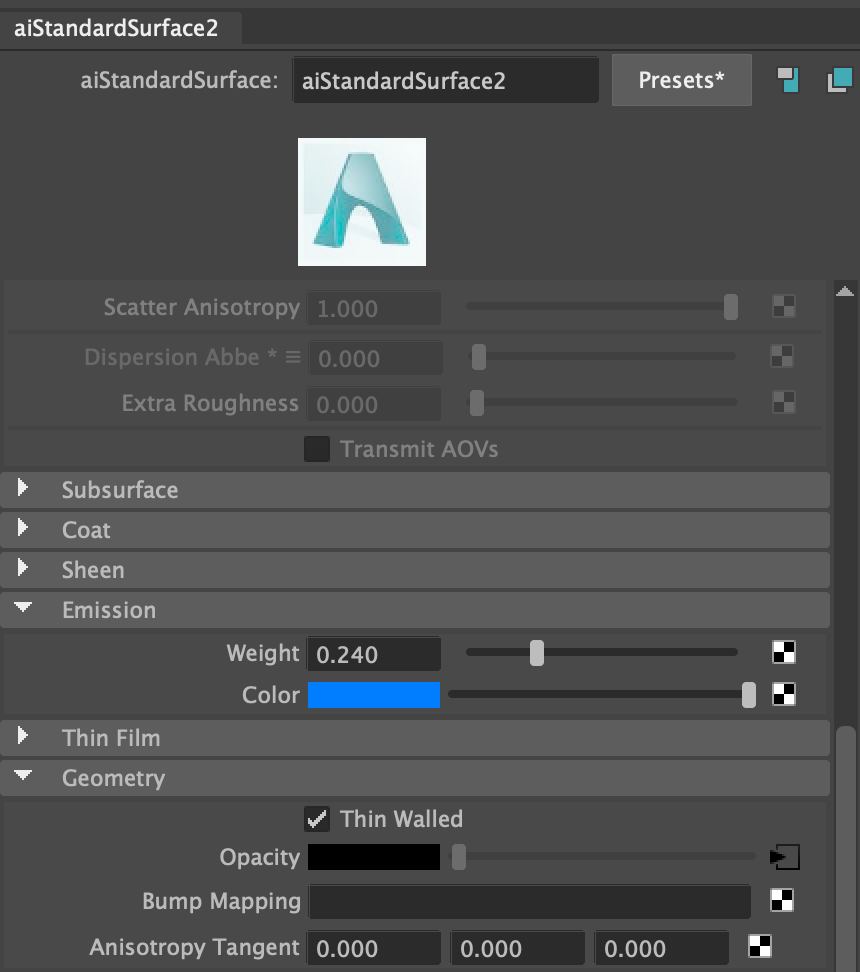Click the third Anisotropy Tangent value field
860x972 pixels.
662,948
